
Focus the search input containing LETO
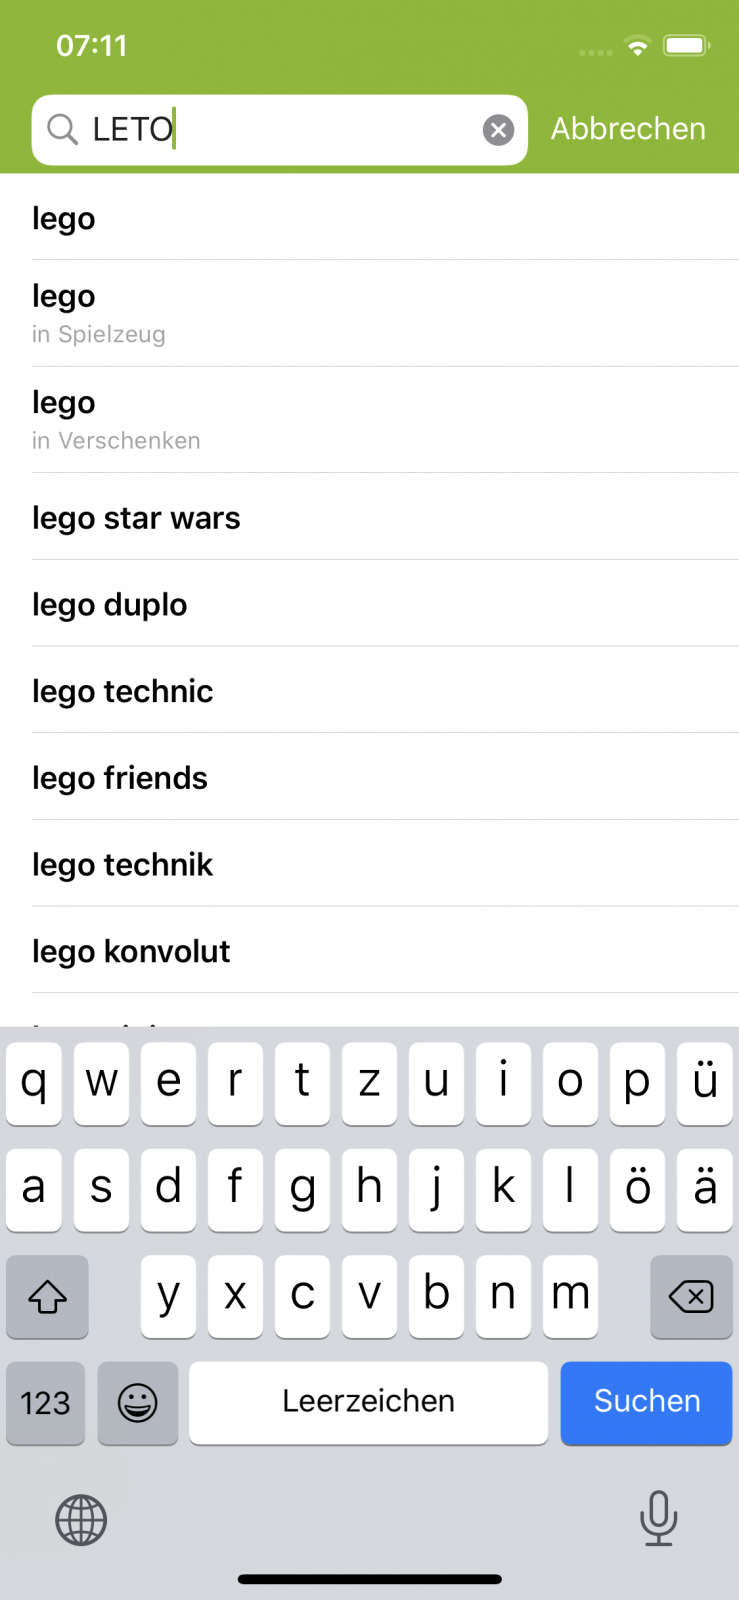[280, 130]
